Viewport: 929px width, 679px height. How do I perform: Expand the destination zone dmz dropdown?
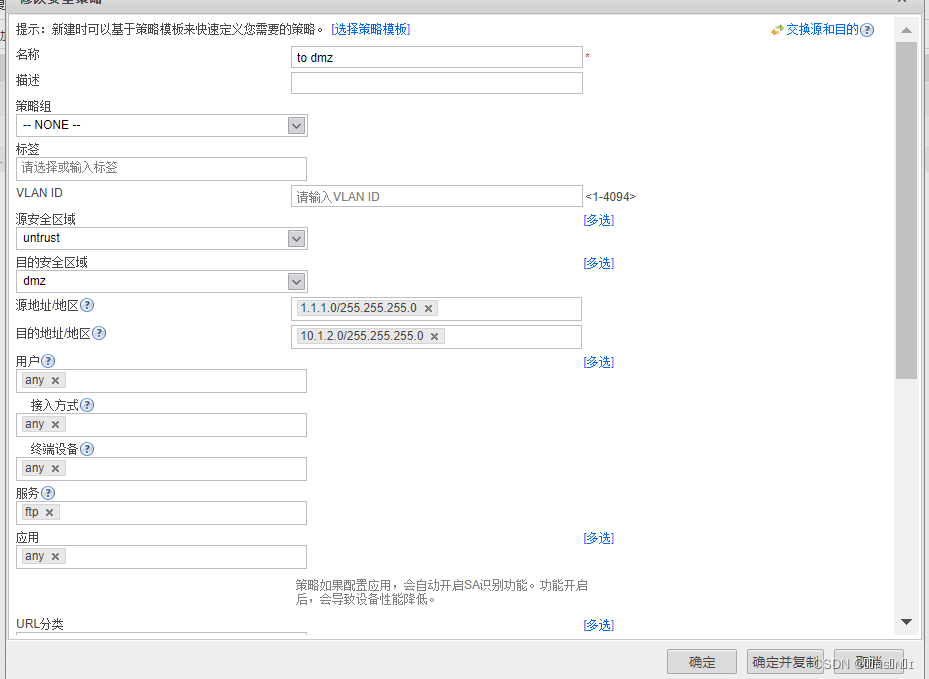296,281
